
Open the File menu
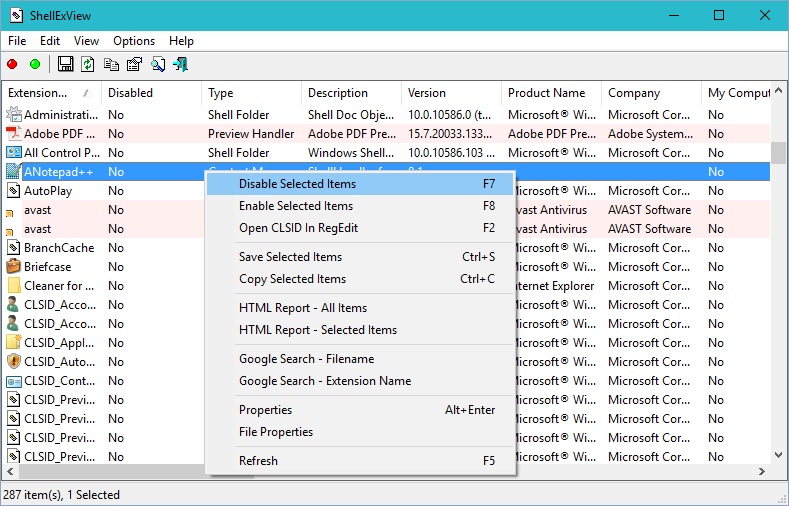tap(17, 41)
